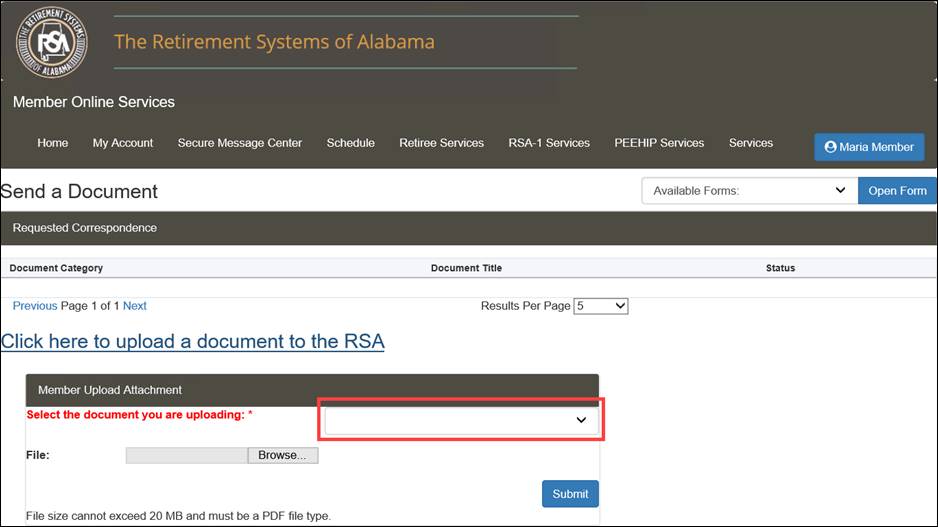938x527 pixels.
Task: Click the Open Form button
Action: (897, 191)
